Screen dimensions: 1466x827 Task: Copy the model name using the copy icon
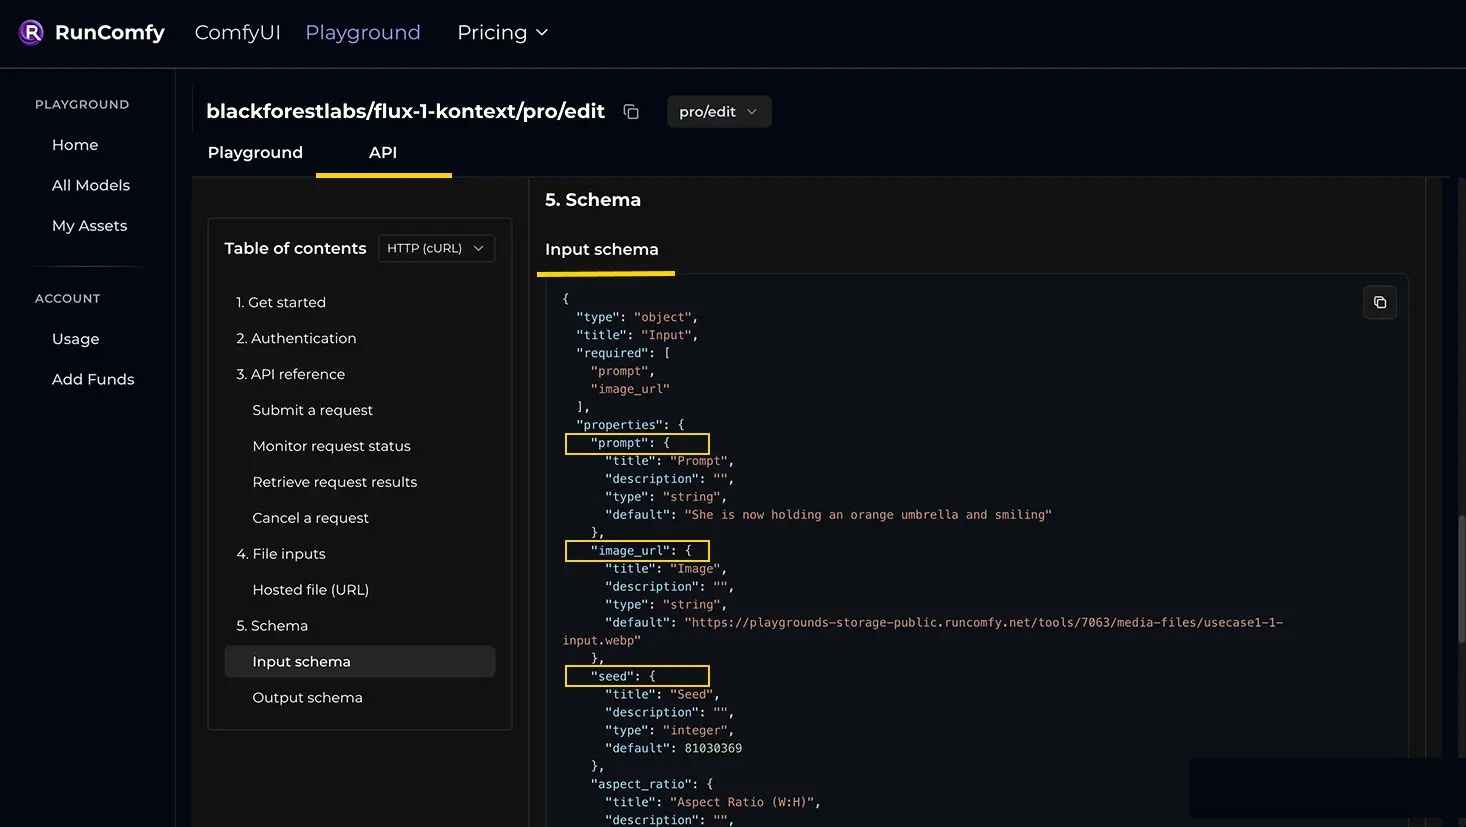630,111
